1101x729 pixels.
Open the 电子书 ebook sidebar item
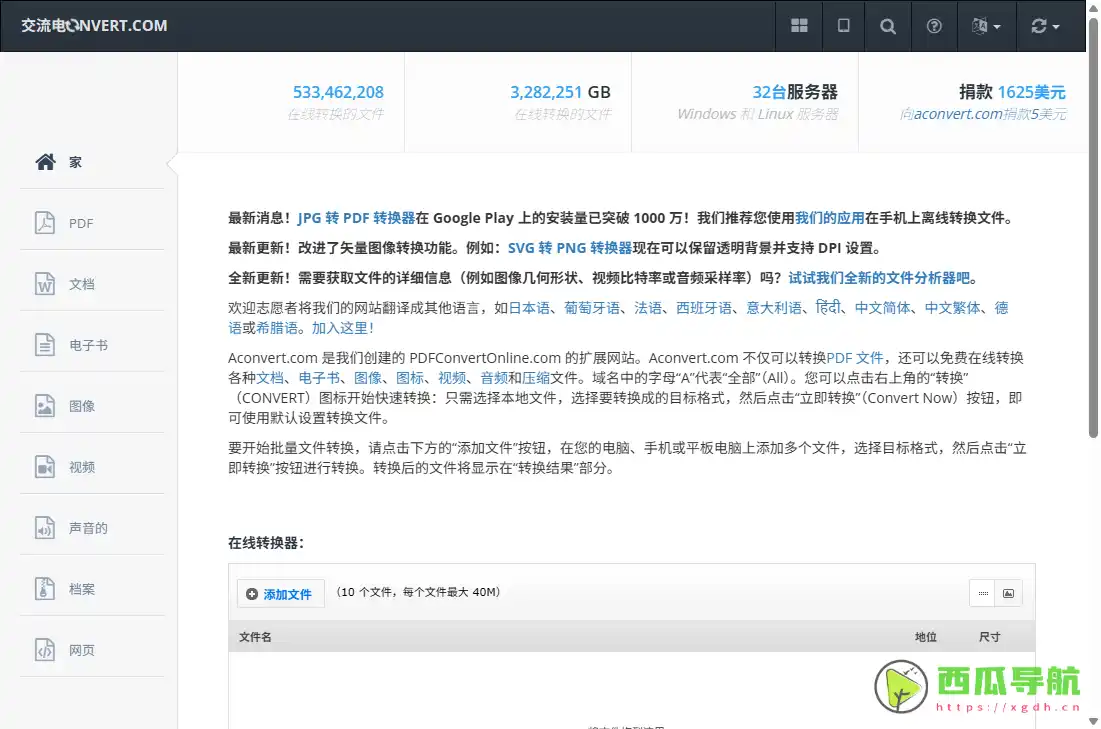click(x=92, y=346)
